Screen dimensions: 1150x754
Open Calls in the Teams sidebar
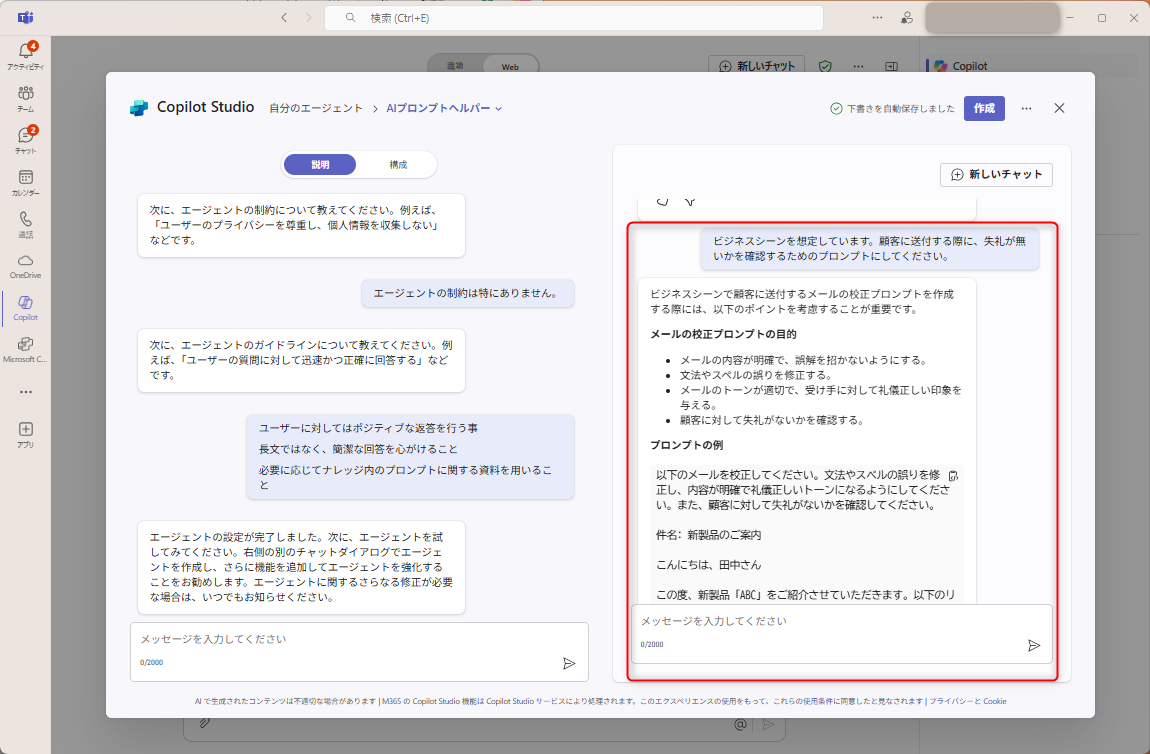pyautogui.click(x=26, y=224)
